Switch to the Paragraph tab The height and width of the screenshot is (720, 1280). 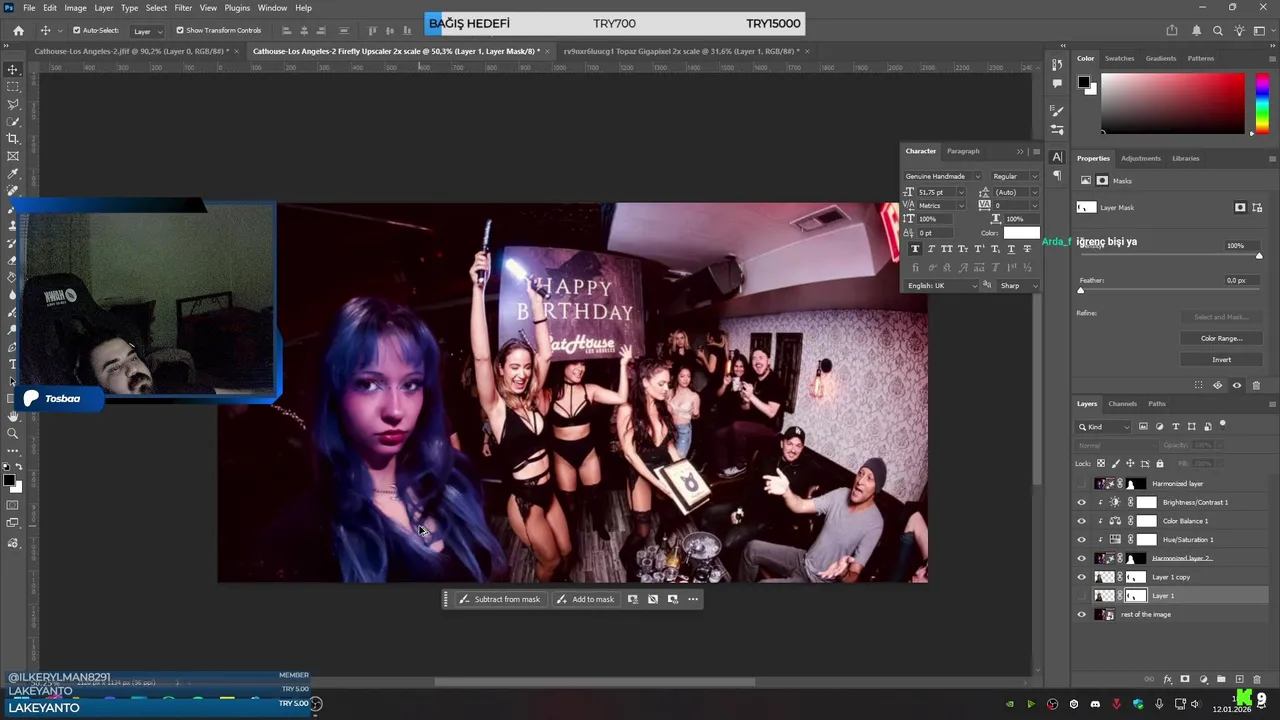[x=963, y=151]
